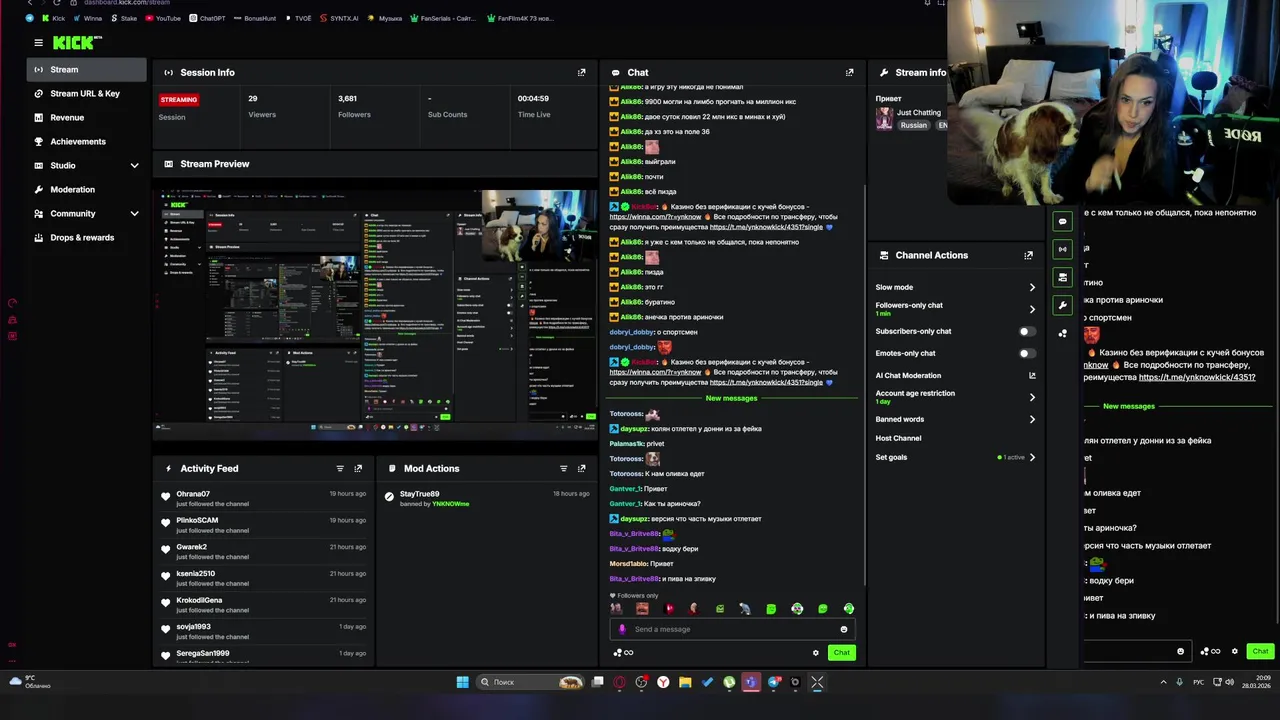Viewport: 1280px width, 720px height.
Task: Click KrokodilGena in Activity Feed
Action: pos(199,600)
